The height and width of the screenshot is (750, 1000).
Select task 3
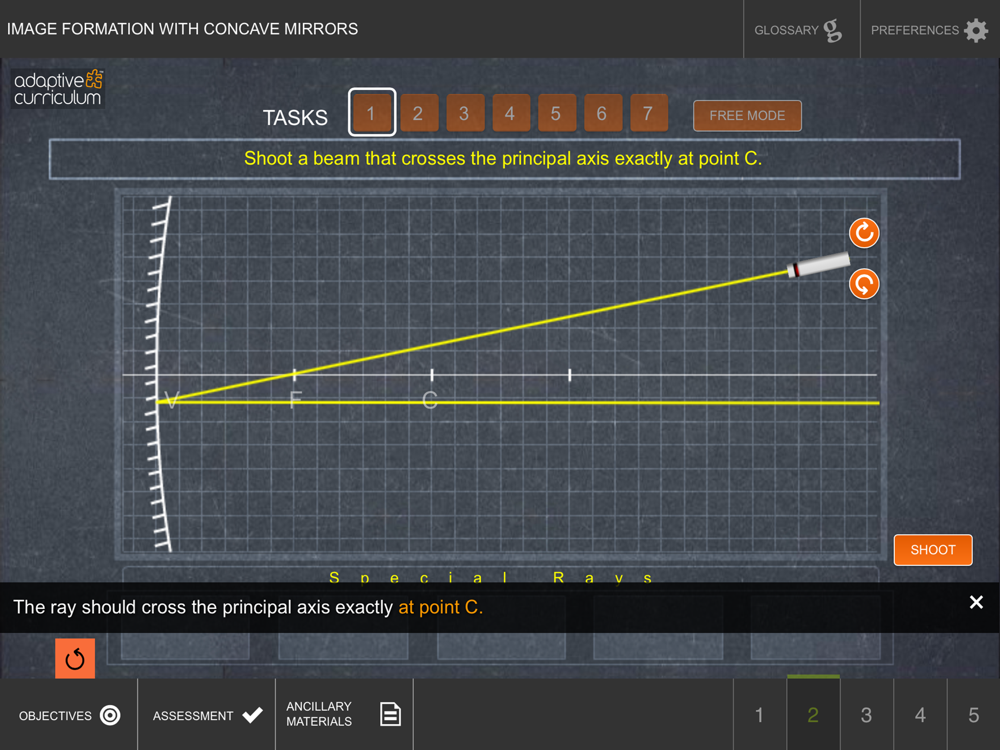point(464,114)
